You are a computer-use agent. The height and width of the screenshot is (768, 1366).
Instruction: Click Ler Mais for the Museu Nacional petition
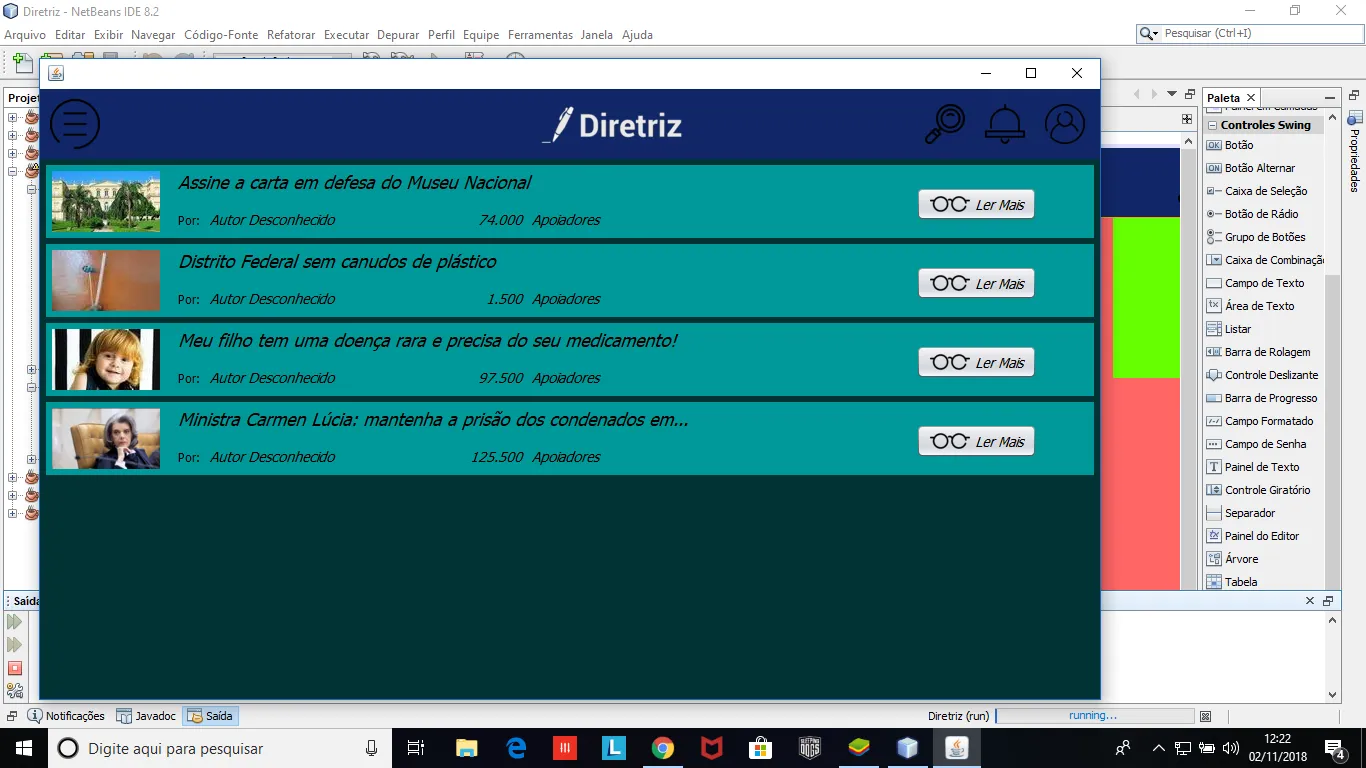click(976, 204)
